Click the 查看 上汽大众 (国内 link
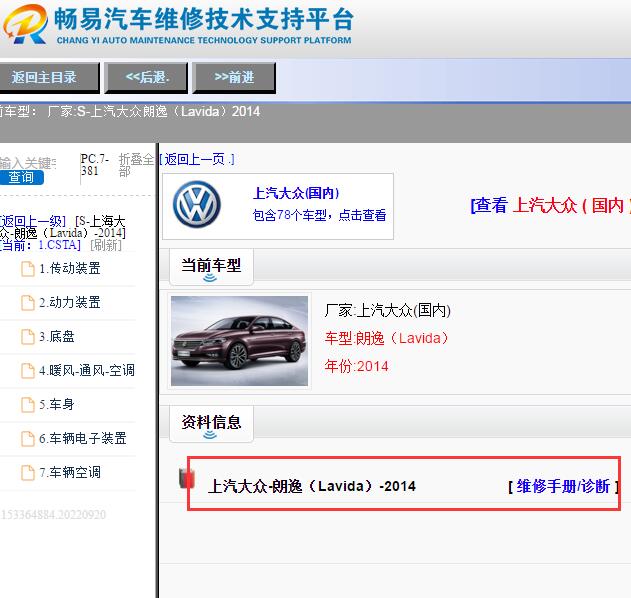 550,206
